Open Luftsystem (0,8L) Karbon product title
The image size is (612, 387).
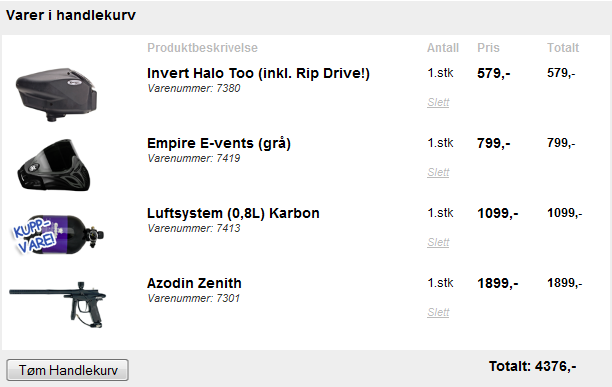click(233, 213)
